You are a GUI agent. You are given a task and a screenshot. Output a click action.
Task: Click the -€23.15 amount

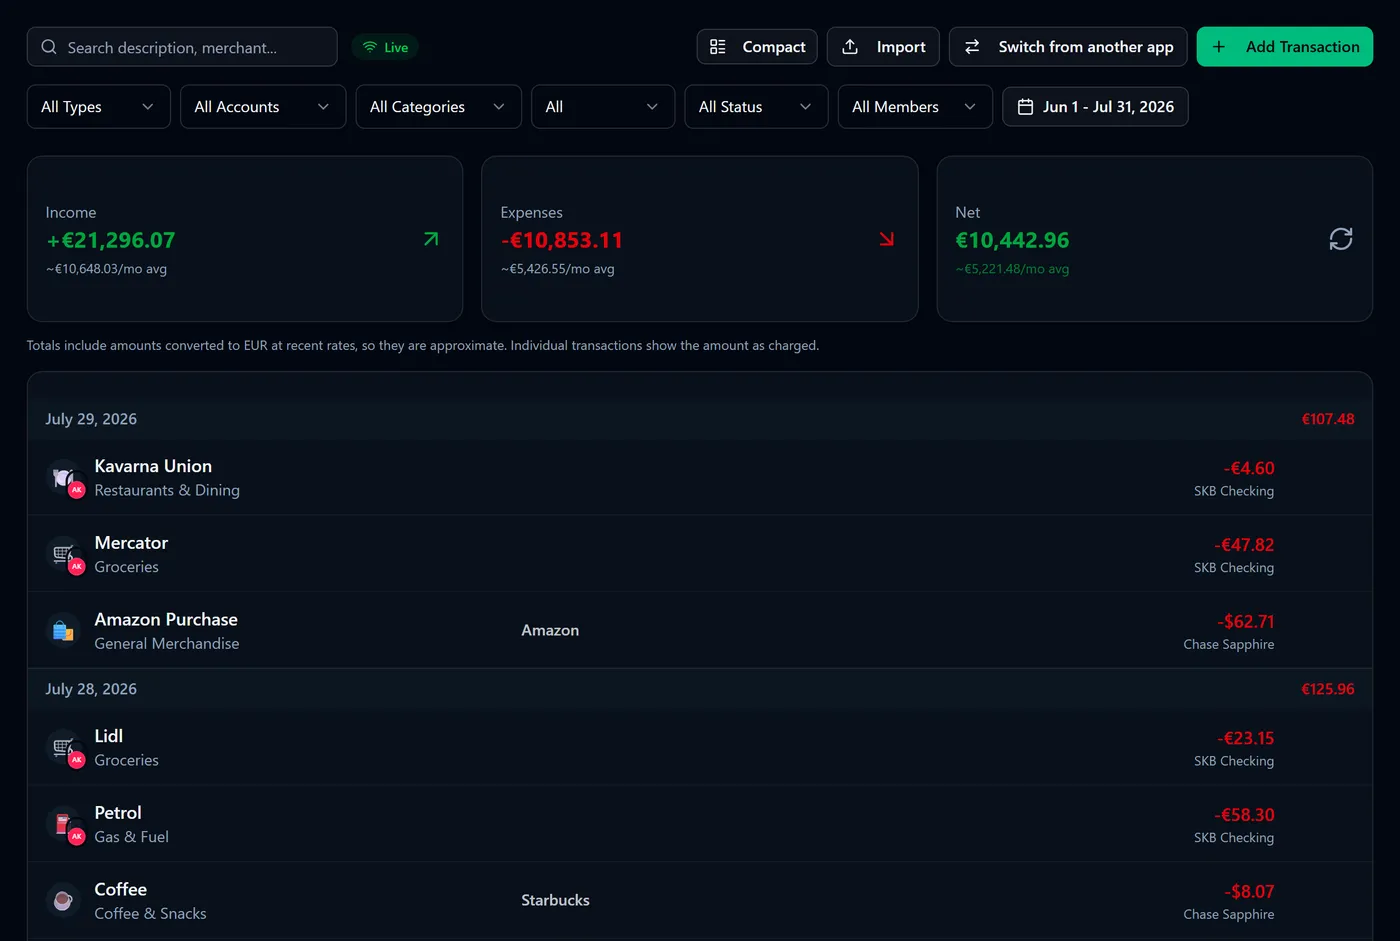click(1246, 738)
